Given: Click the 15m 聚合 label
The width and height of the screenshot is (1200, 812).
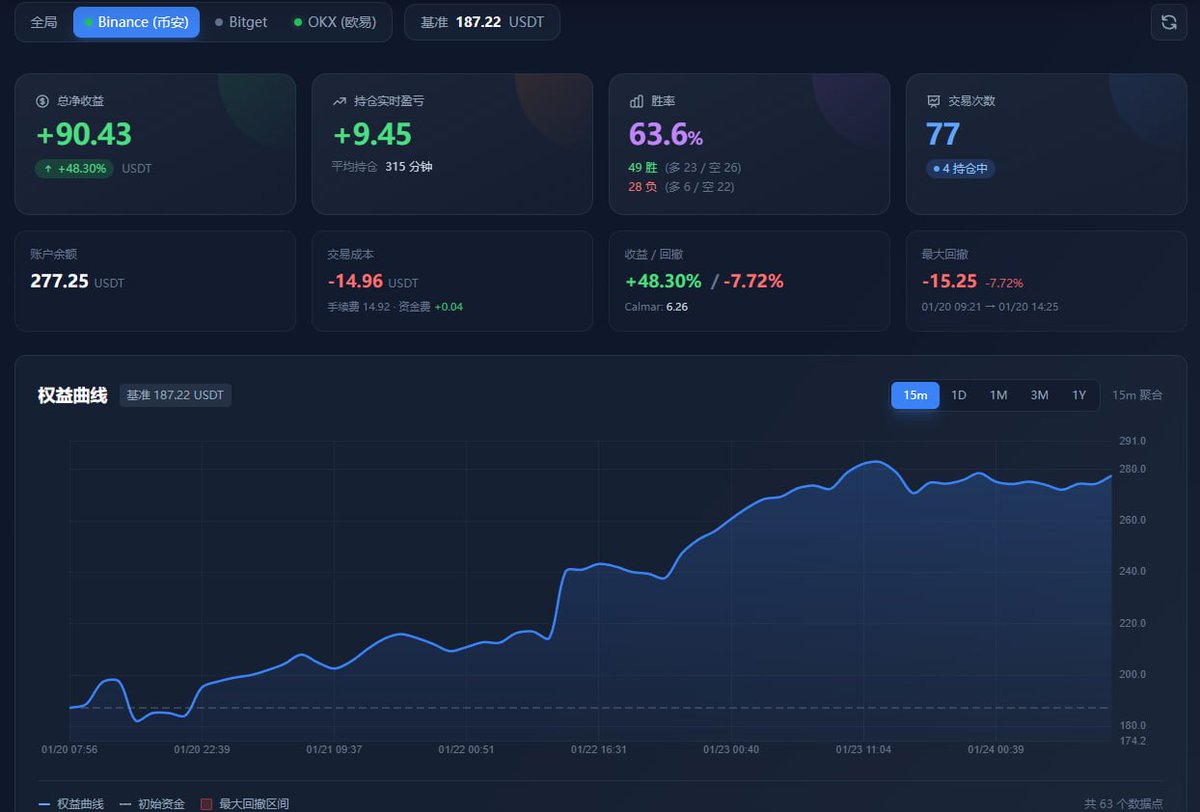Looking at the screenshot, I should (x=1137, y=395).
